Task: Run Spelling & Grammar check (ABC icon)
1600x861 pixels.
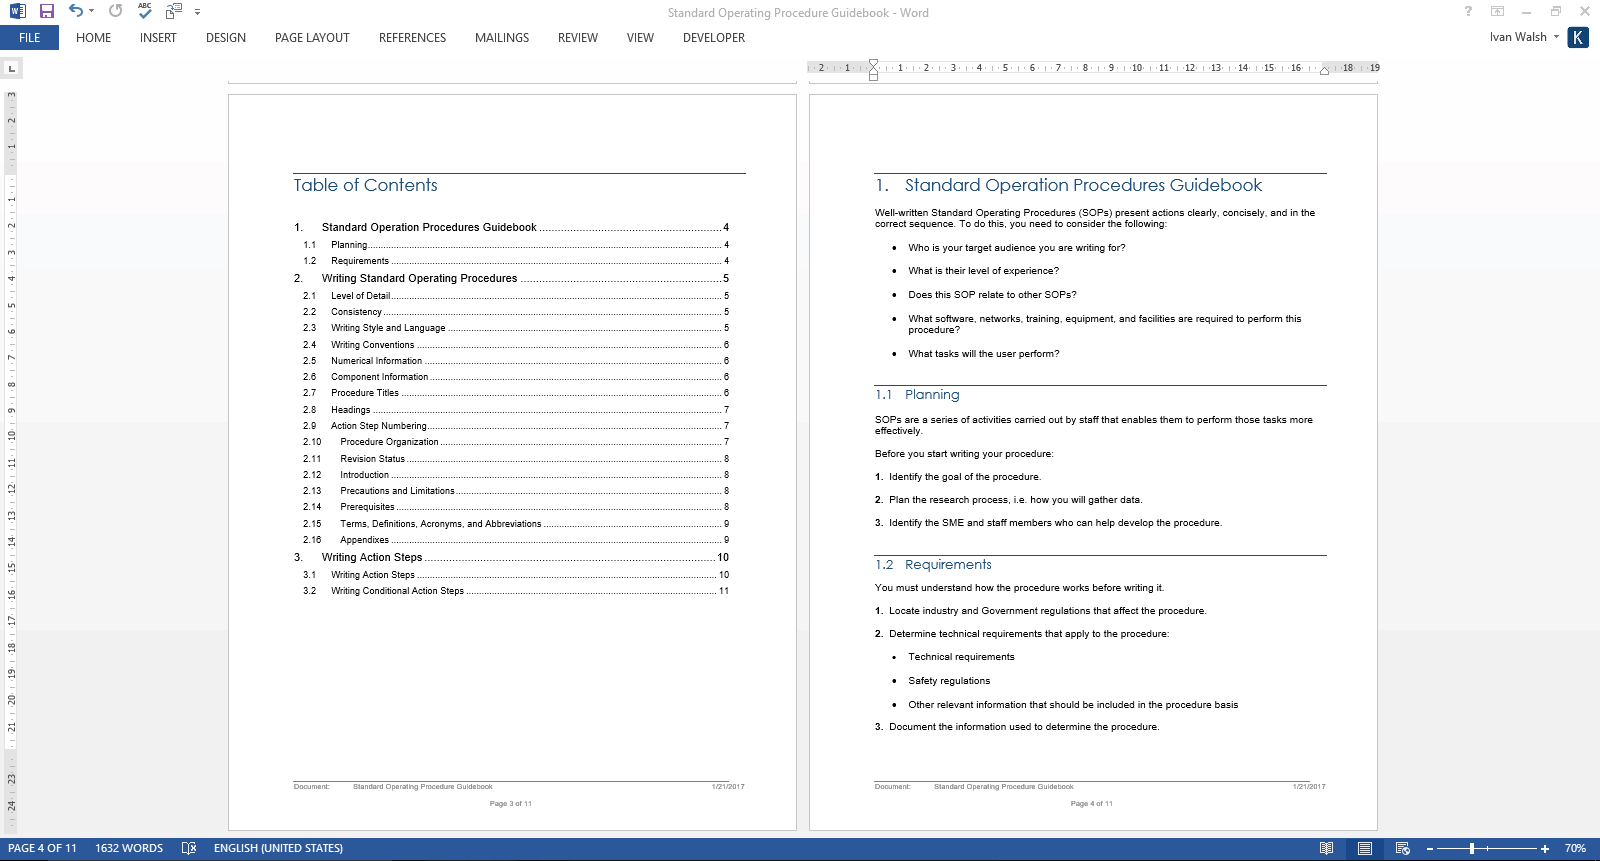Action: (145, 11)
